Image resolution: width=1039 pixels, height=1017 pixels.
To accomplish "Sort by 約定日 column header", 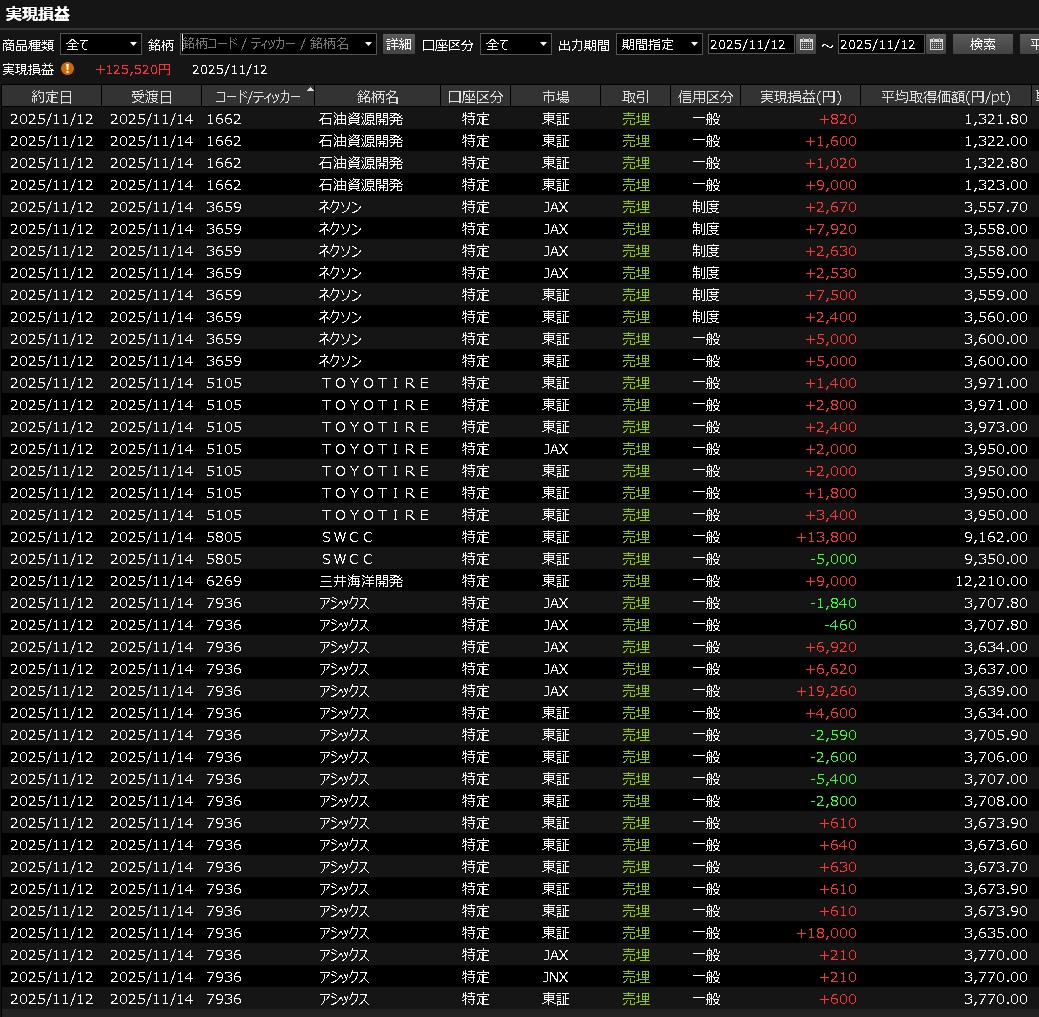I will (x=51, y=97).
